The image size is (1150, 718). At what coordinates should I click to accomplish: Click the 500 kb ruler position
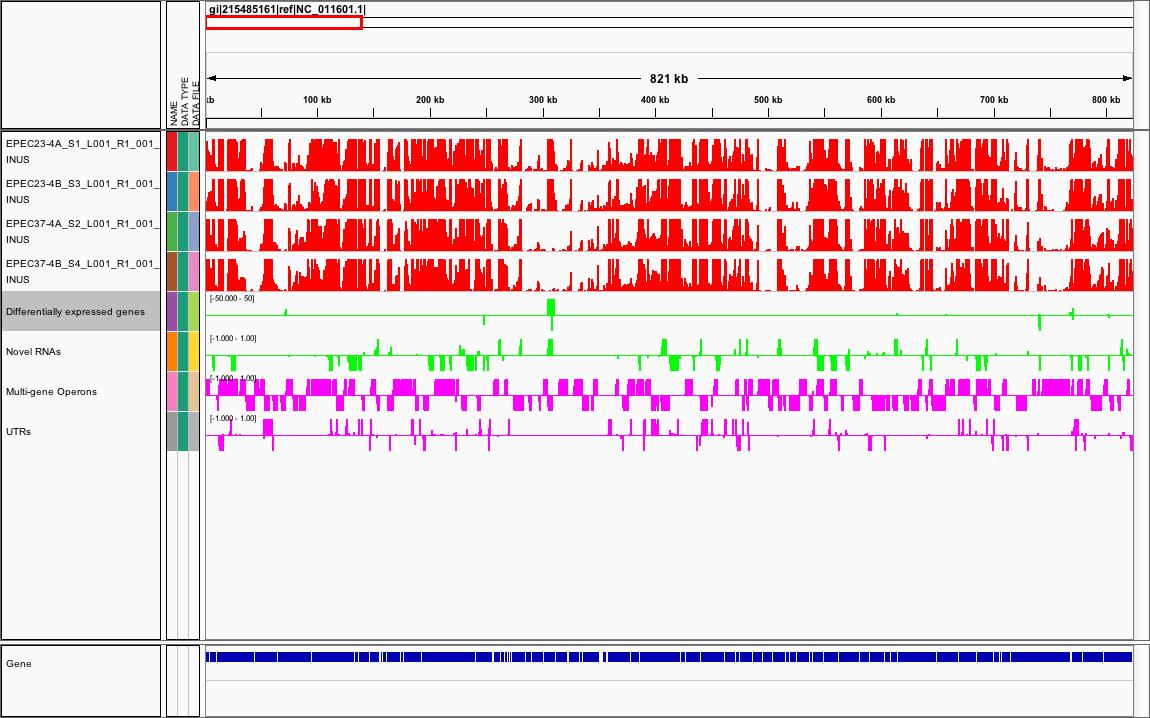click(768, 100)
